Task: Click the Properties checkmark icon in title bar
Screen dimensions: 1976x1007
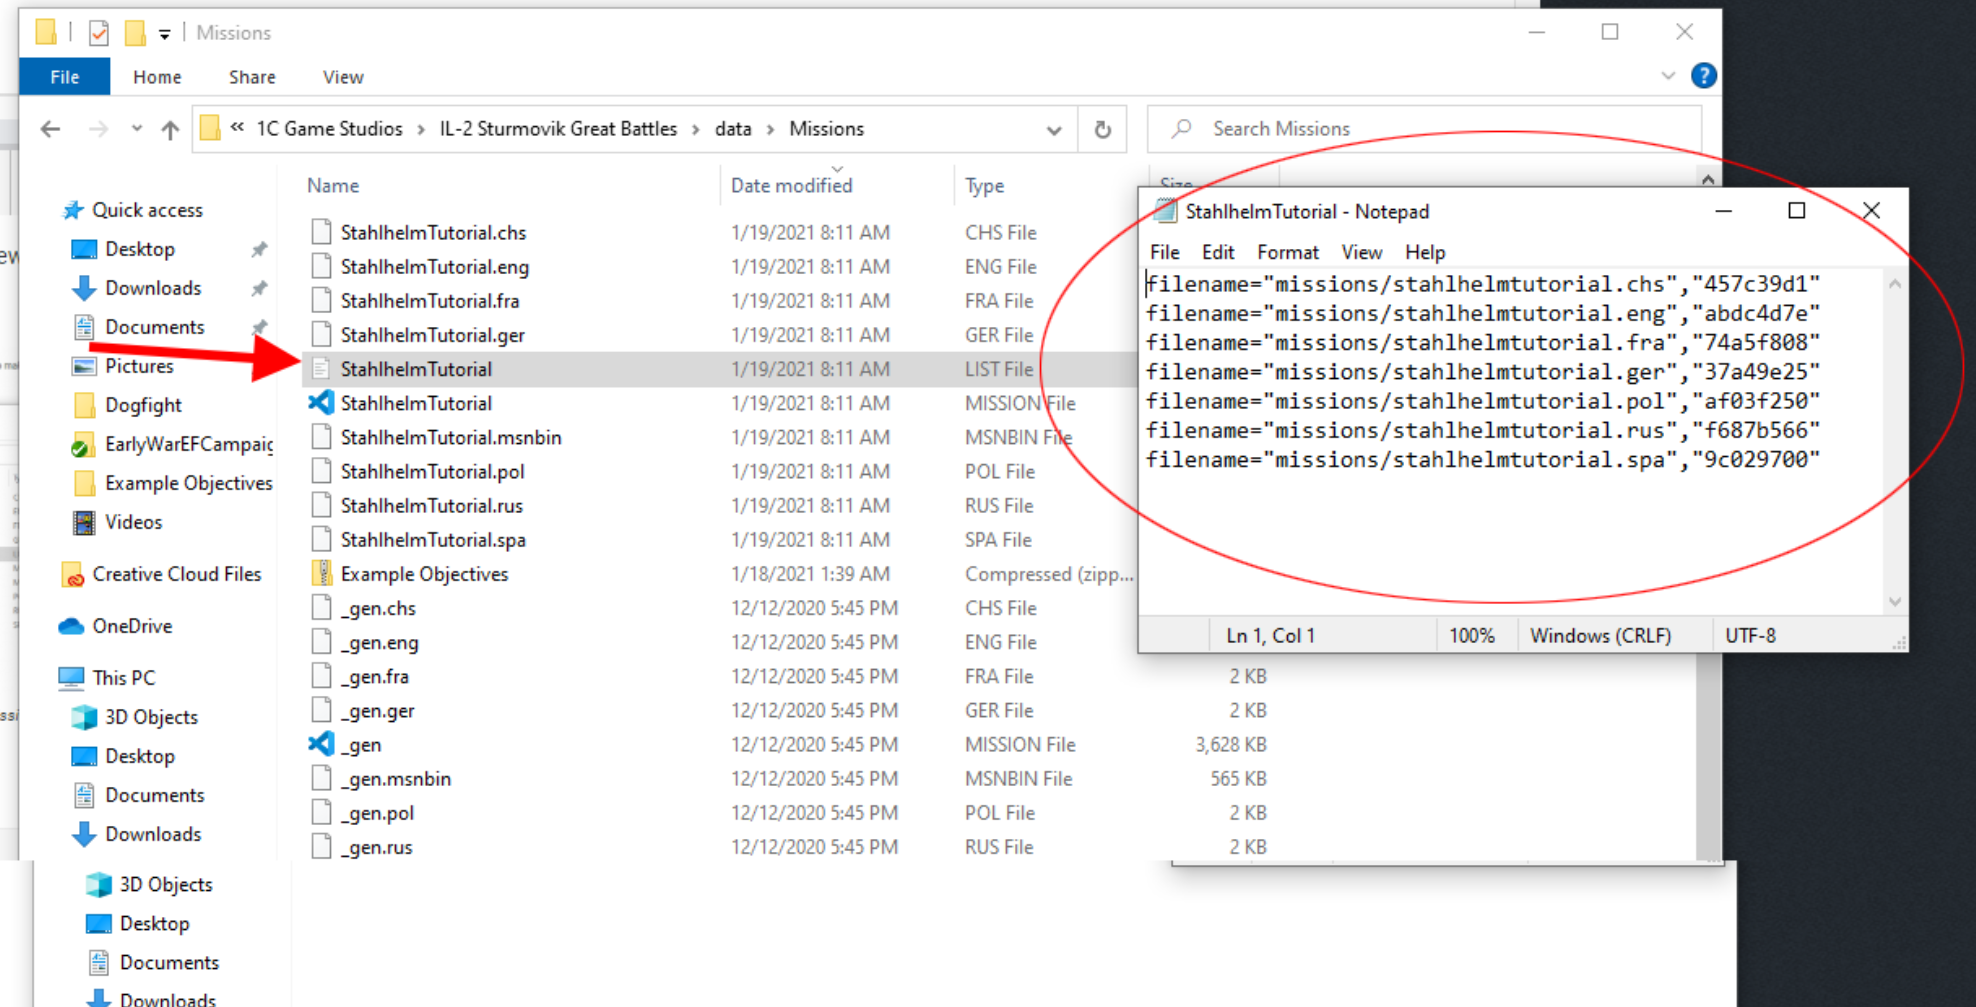Action: pyautogui.click(x=99, y=33)
